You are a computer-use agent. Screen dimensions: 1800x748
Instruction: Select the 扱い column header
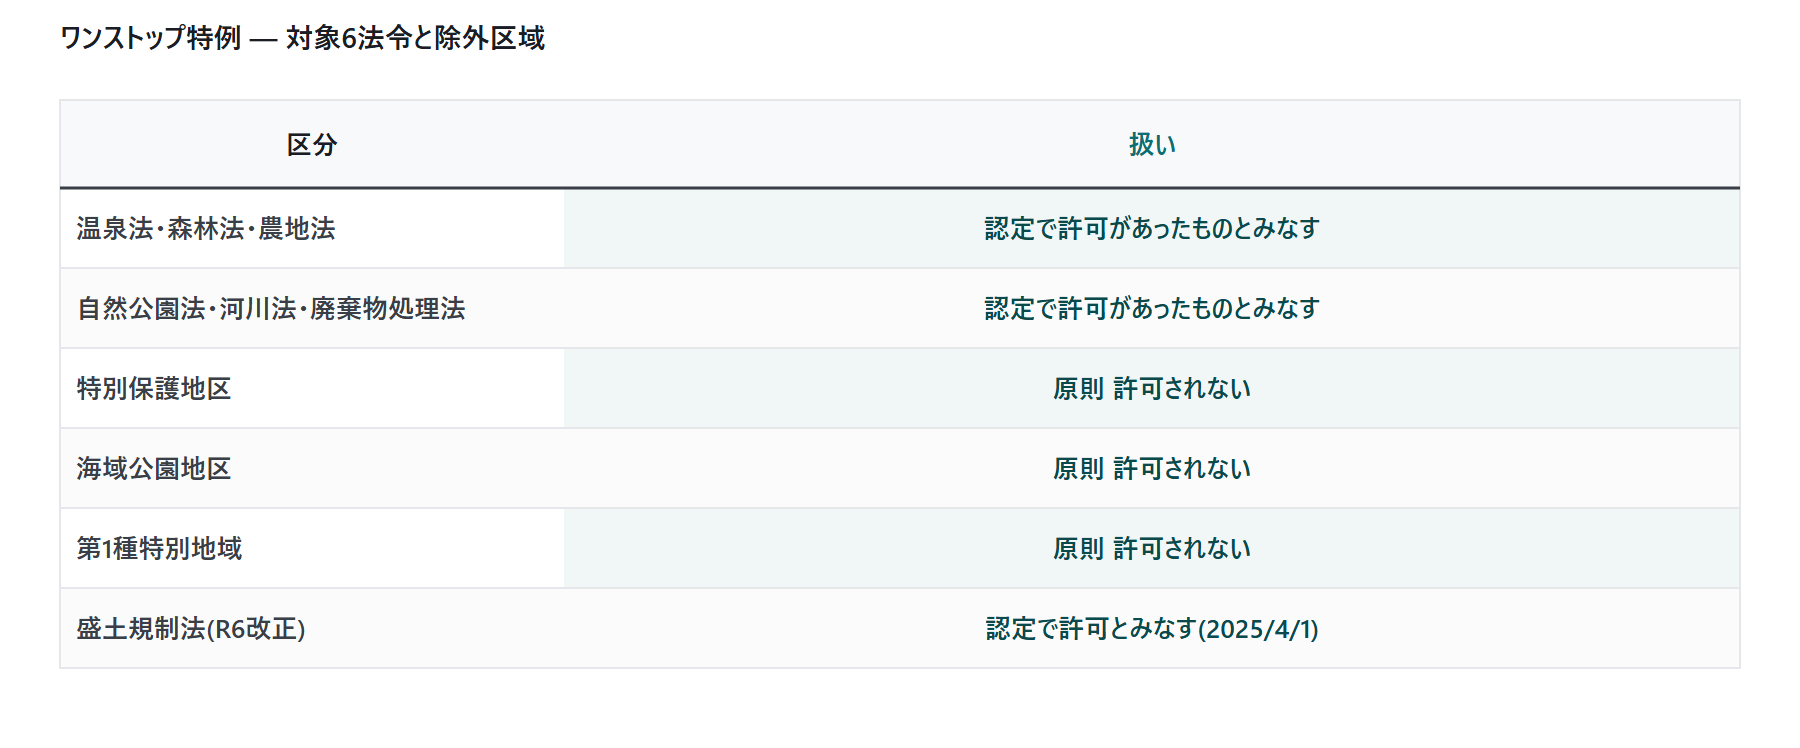click(1152, 144)
